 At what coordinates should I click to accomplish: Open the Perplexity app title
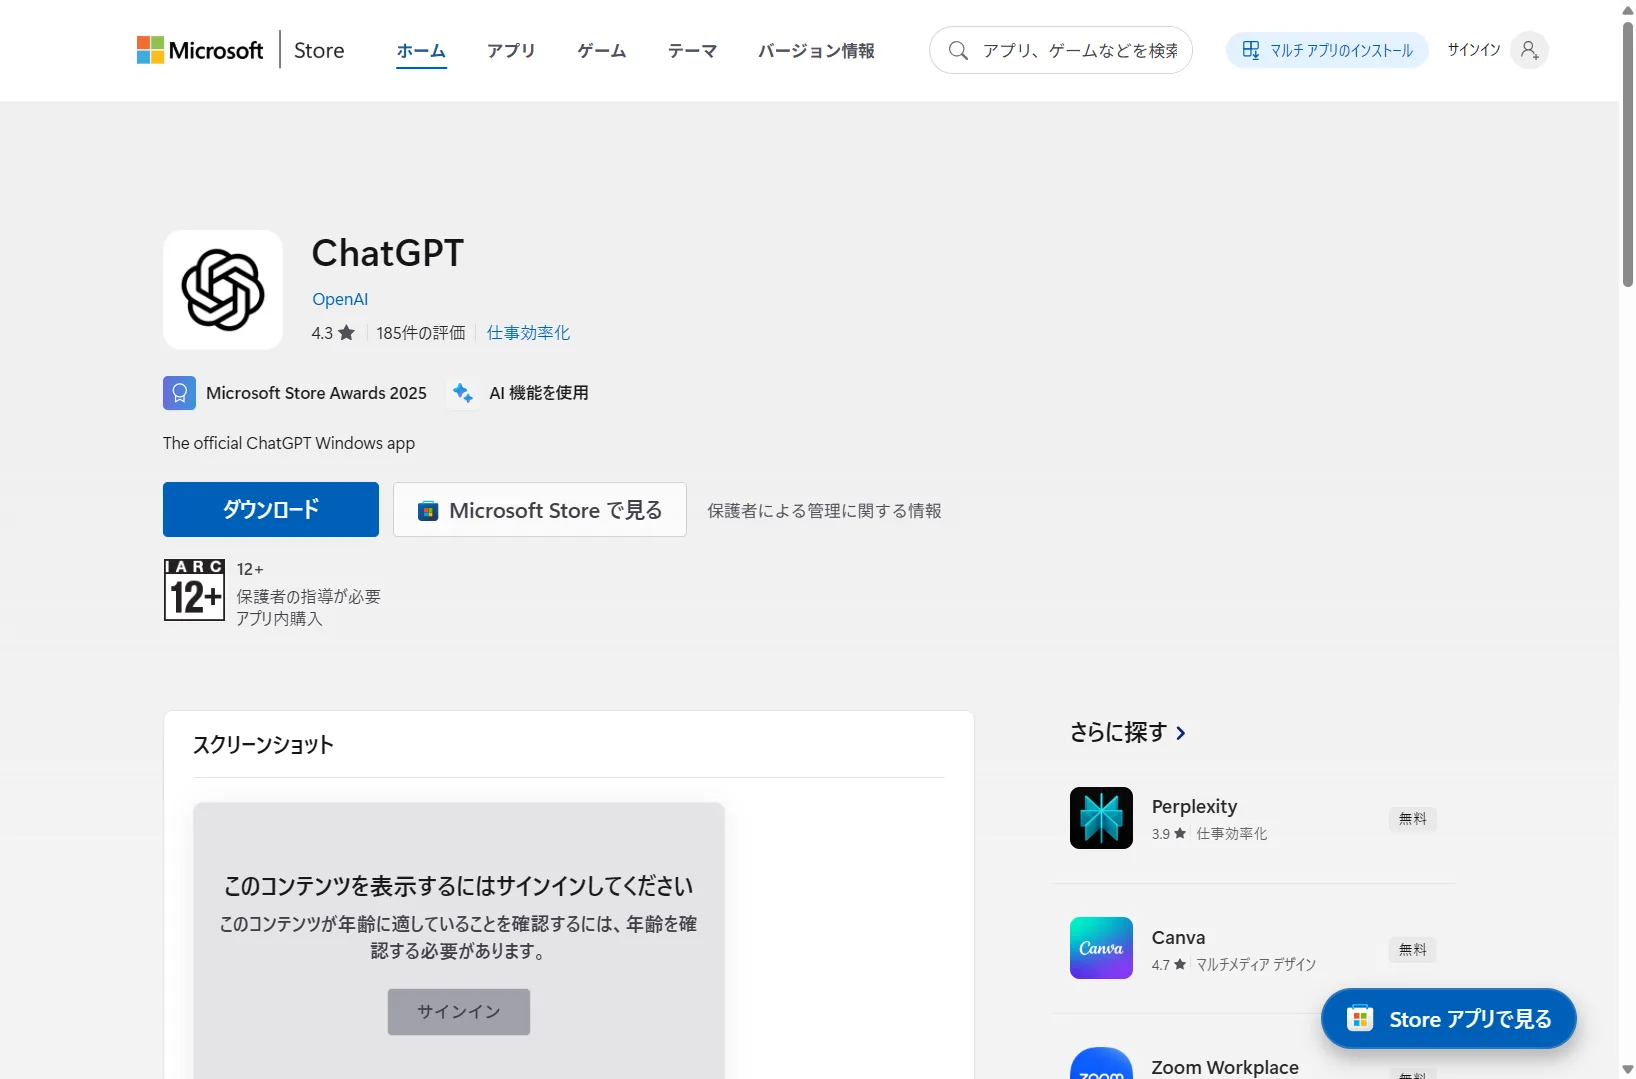tap(1194, 806)
